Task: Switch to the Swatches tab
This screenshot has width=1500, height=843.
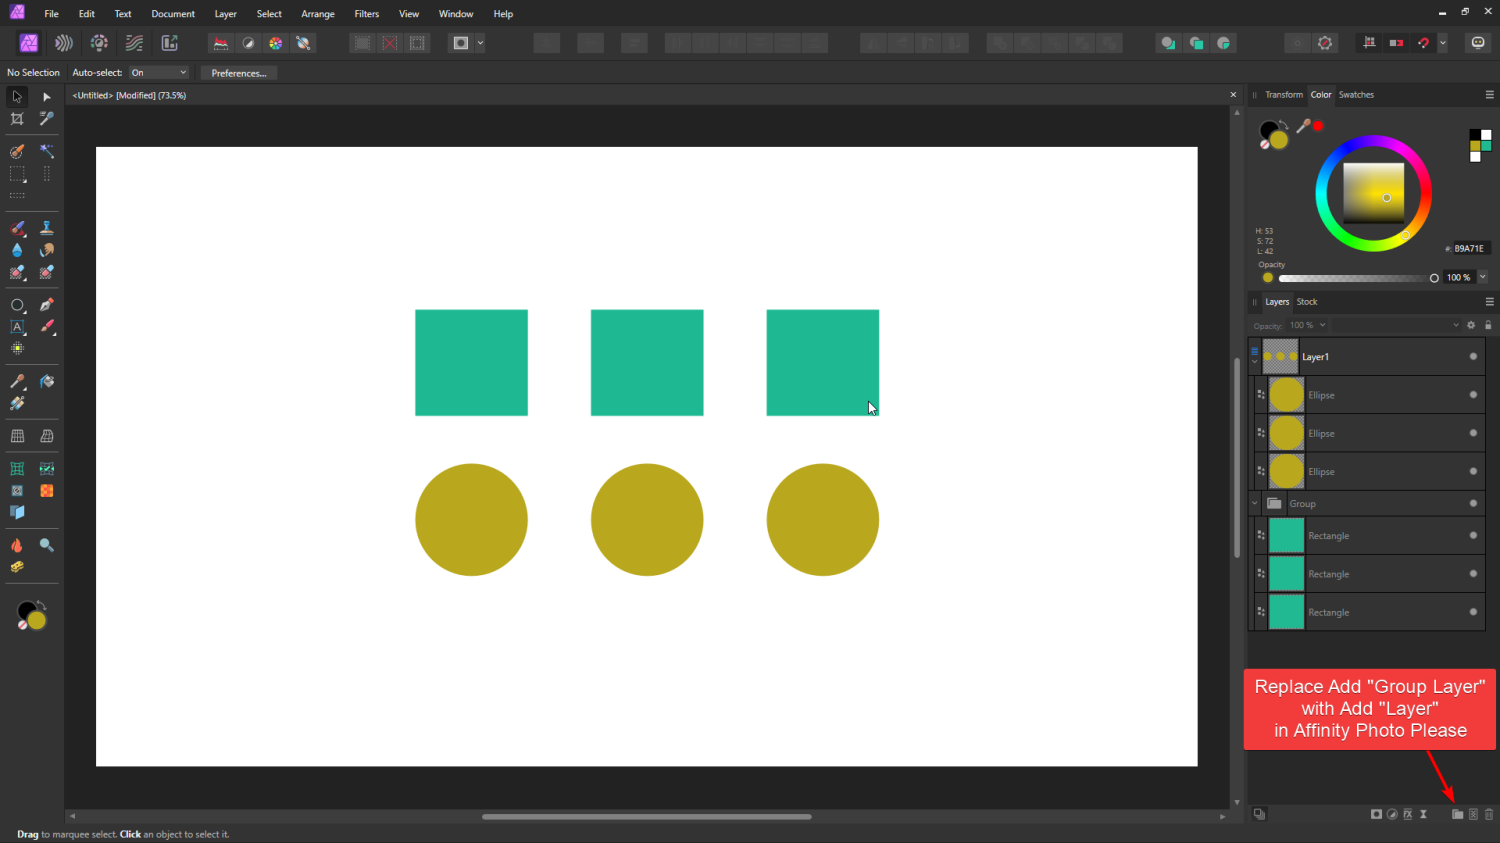Action: click(x=1356, y=94)
